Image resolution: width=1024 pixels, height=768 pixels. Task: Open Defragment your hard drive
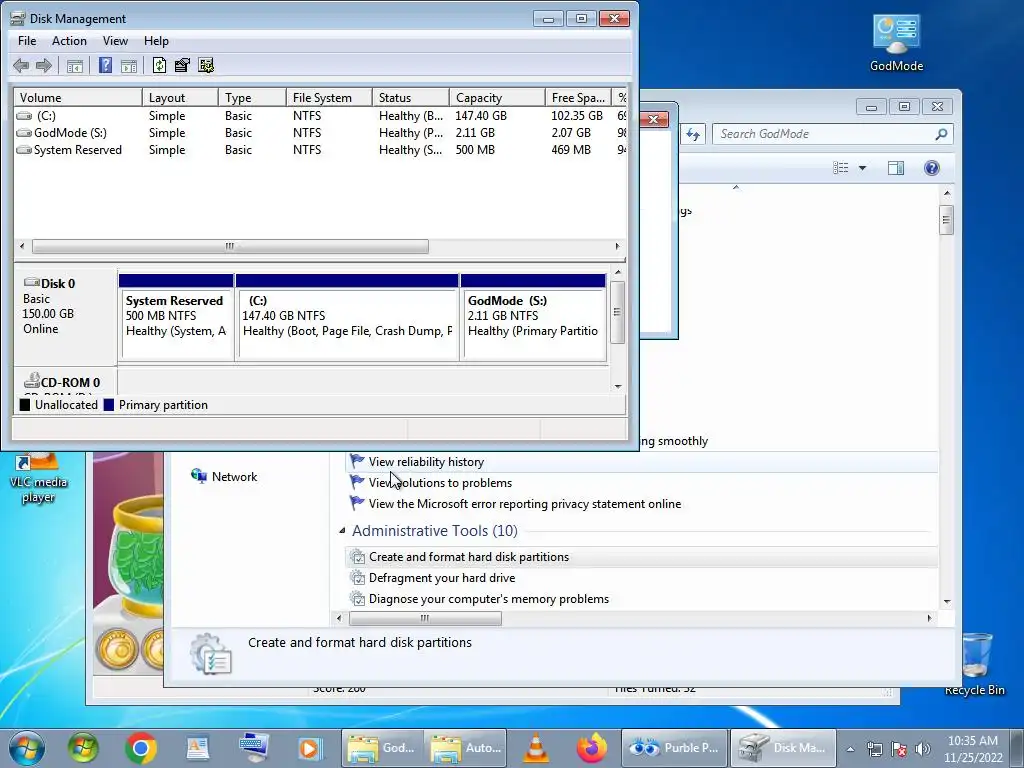[x=442, y=578]
